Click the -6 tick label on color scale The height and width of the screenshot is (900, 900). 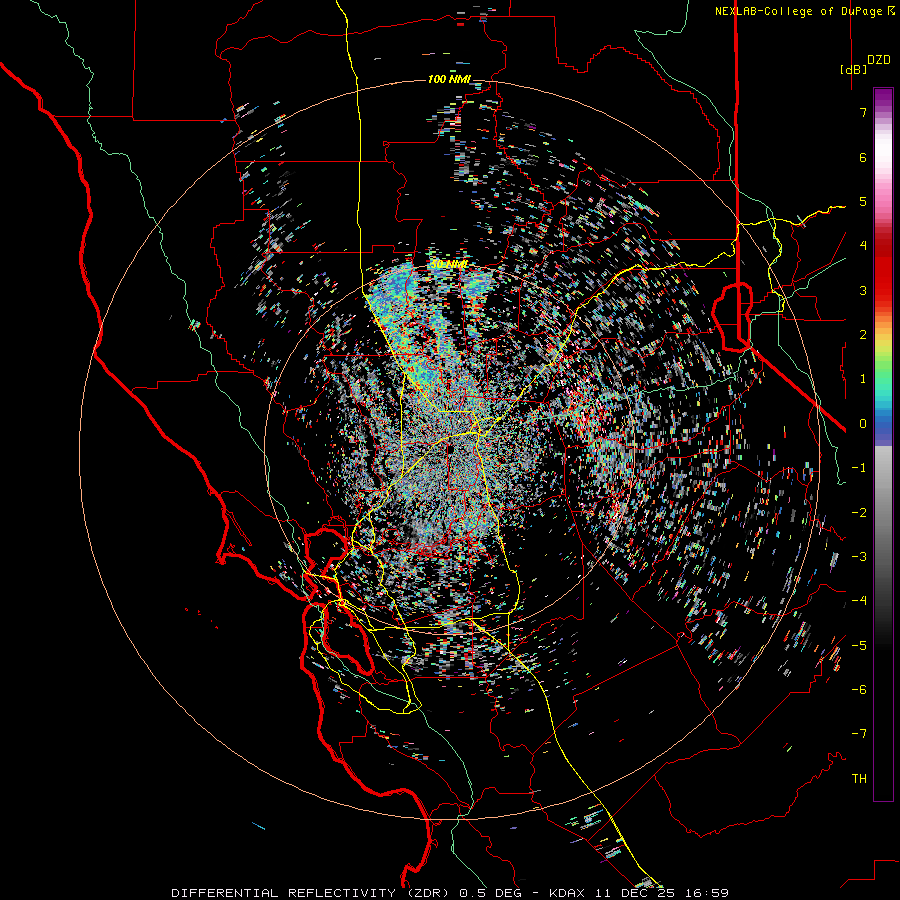859,690
